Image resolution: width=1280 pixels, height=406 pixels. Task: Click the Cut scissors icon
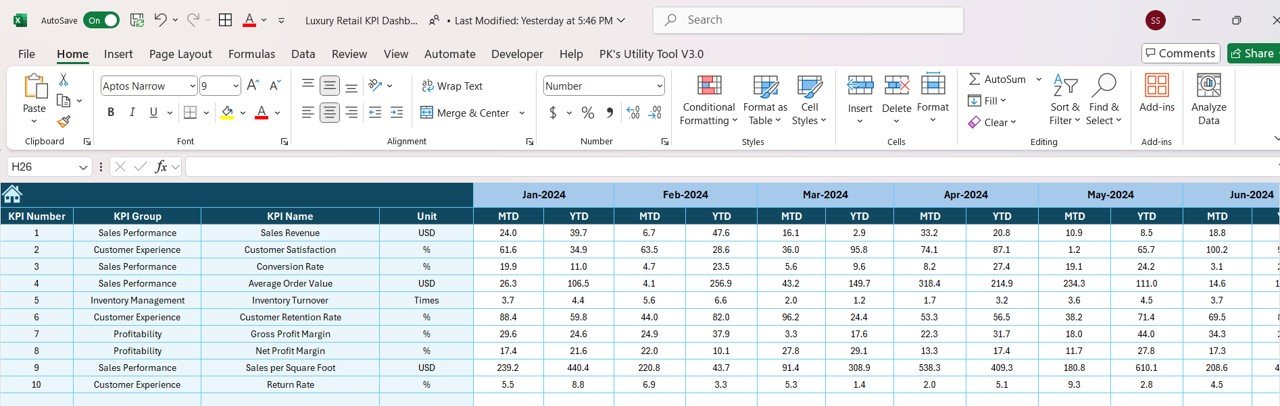pyautogui.click(x=63, y=80)
